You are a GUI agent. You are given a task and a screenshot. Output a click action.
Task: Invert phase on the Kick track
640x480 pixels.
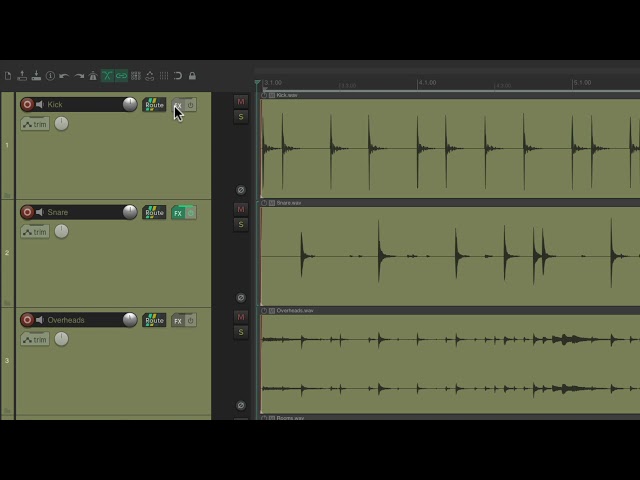241,190
